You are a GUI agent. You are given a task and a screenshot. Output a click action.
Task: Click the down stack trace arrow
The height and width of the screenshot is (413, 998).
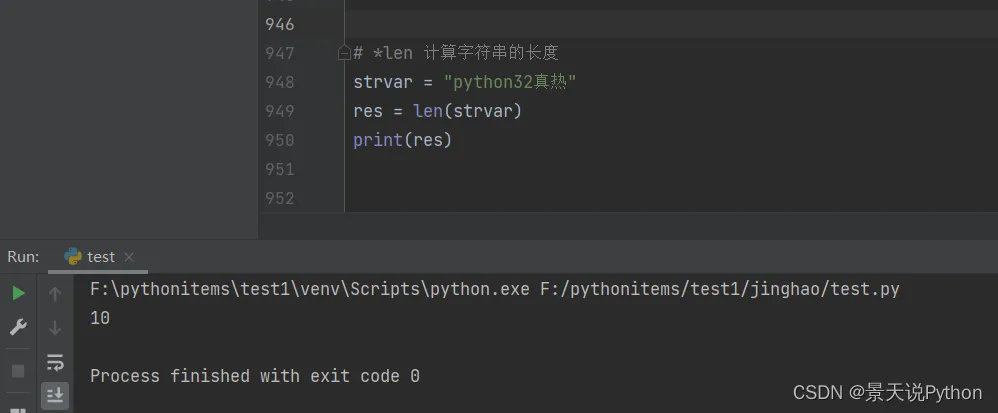coord(55,327)
